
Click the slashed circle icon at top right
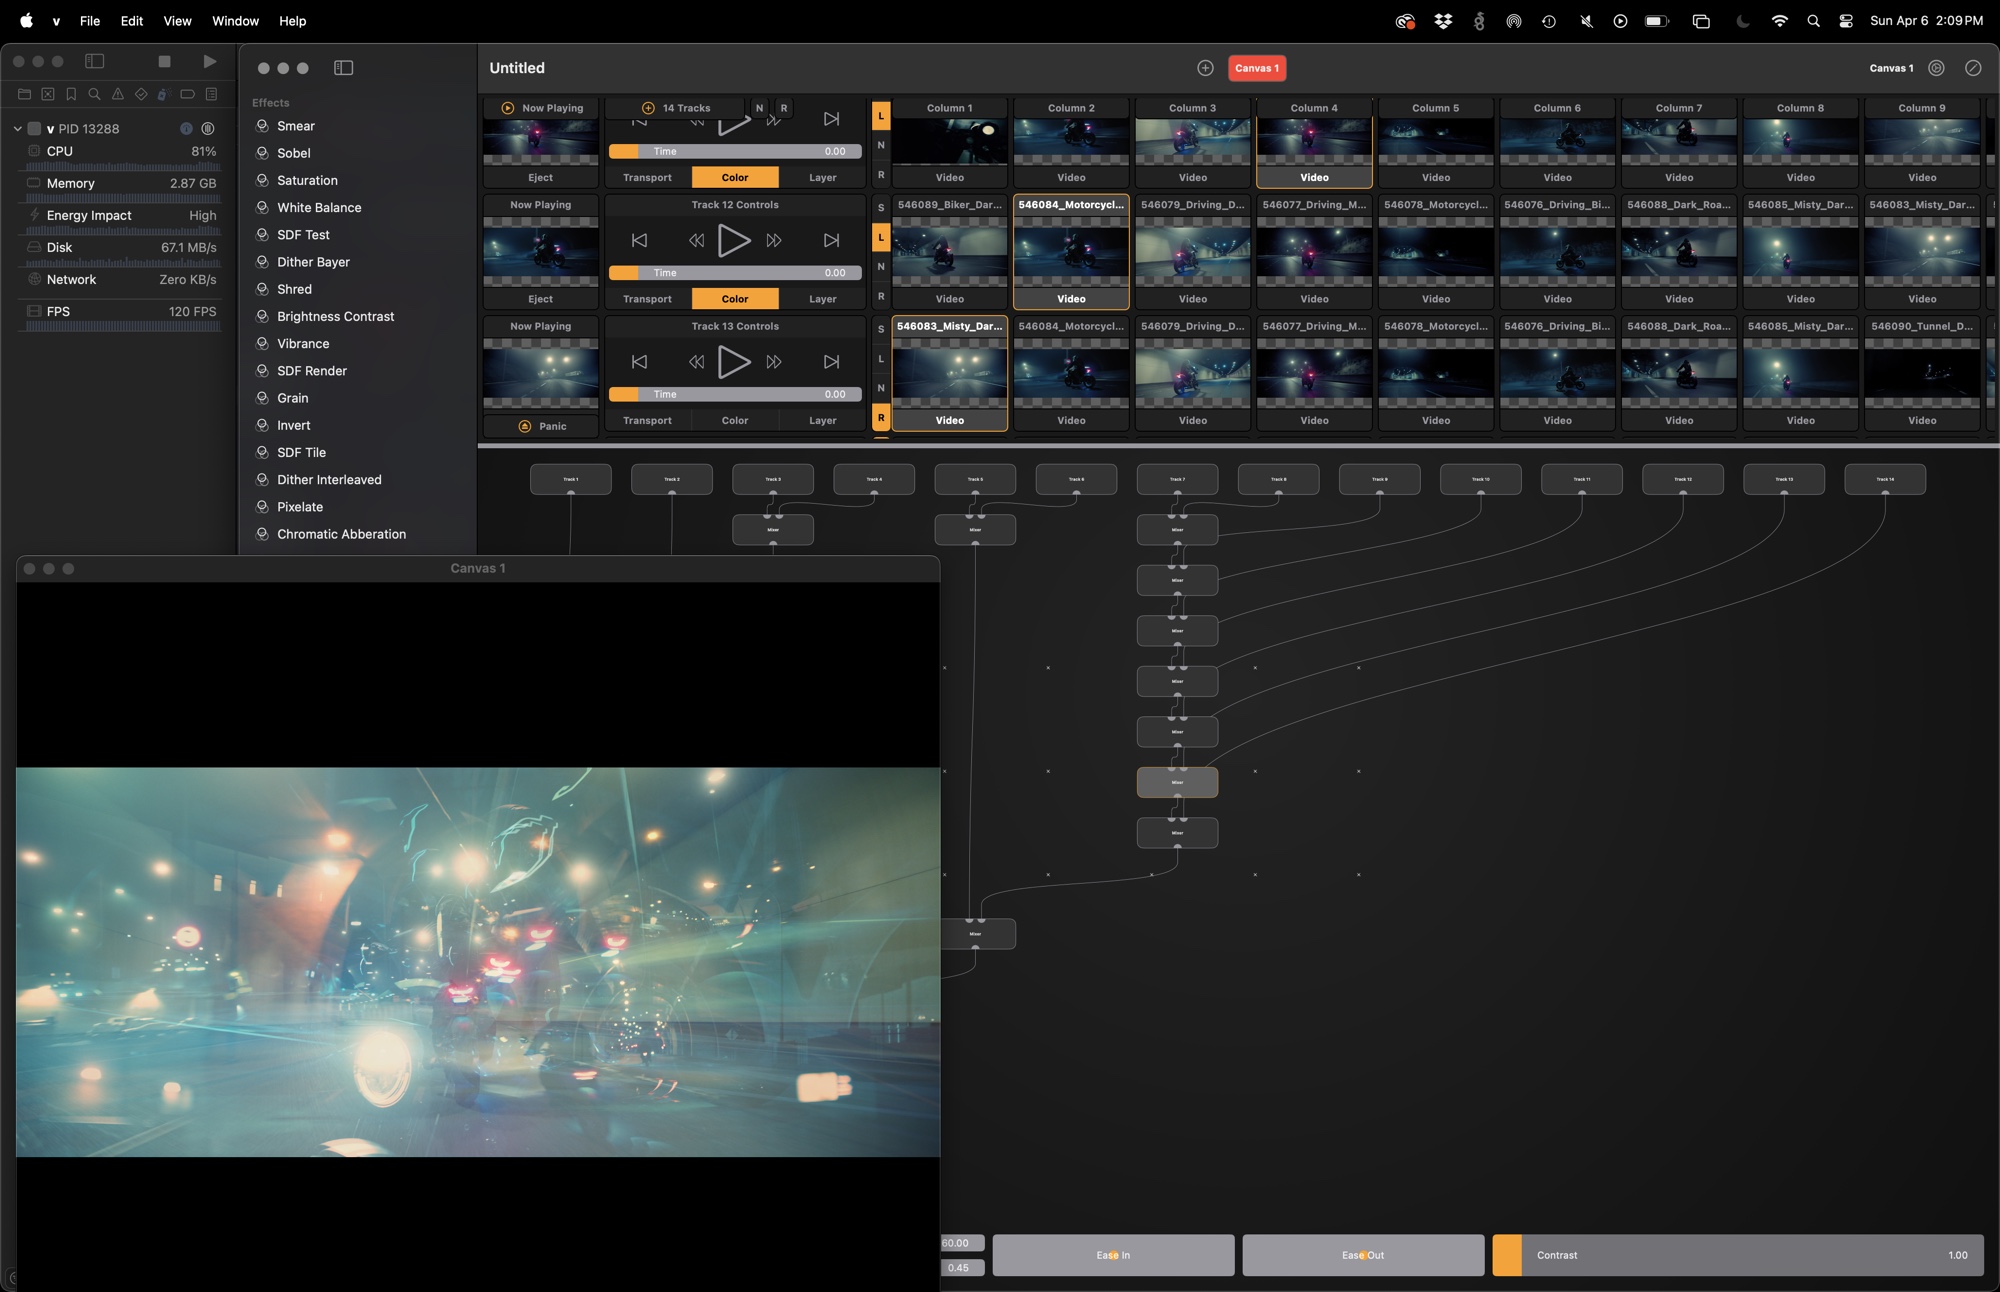(x=1972, y=68)
